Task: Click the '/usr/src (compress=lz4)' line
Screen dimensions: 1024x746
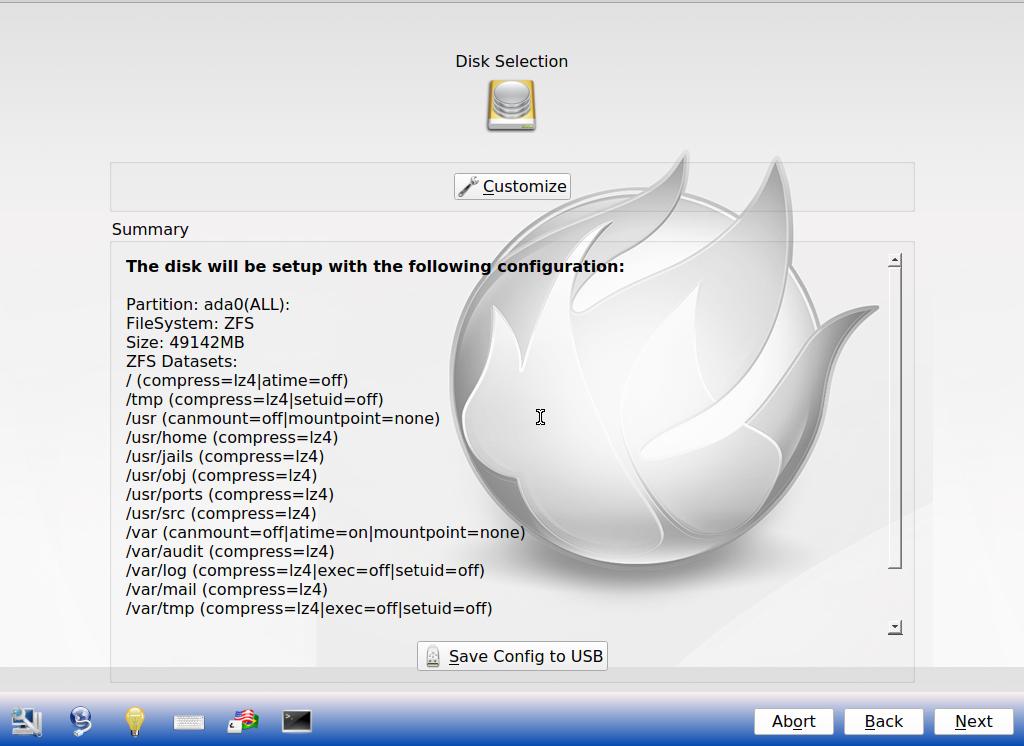Action: (x=221, y=513)
